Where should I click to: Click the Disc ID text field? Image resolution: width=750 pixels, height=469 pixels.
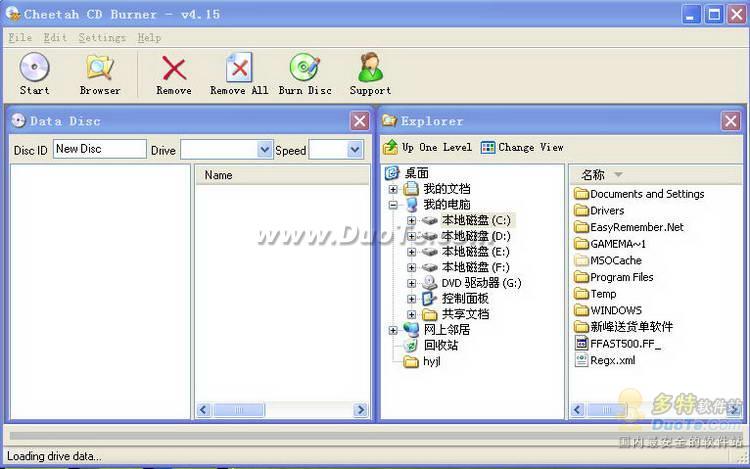(x=99, y=149)
